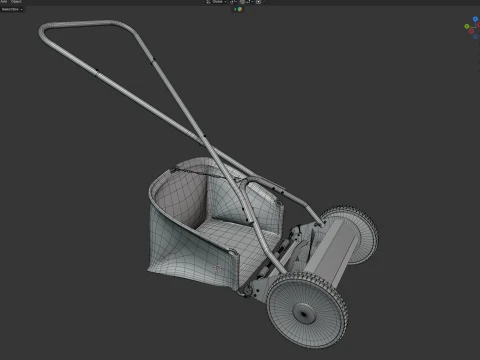Open the Select Box tool dropdown
This screenshot has width=480, height=360.
coord(12,9)
